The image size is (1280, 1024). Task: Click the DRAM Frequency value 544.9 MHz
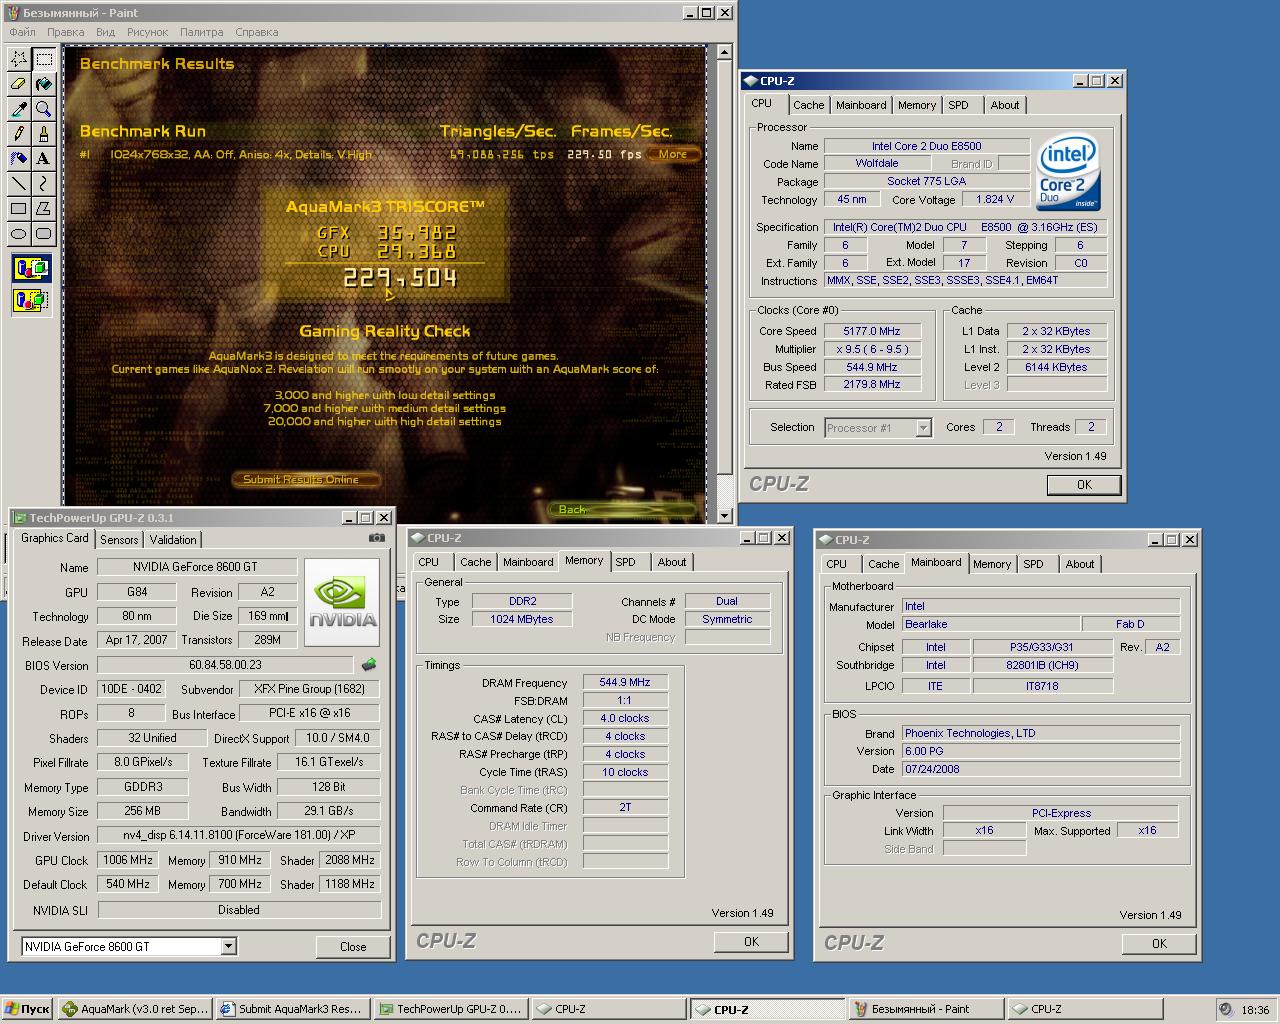625,683
